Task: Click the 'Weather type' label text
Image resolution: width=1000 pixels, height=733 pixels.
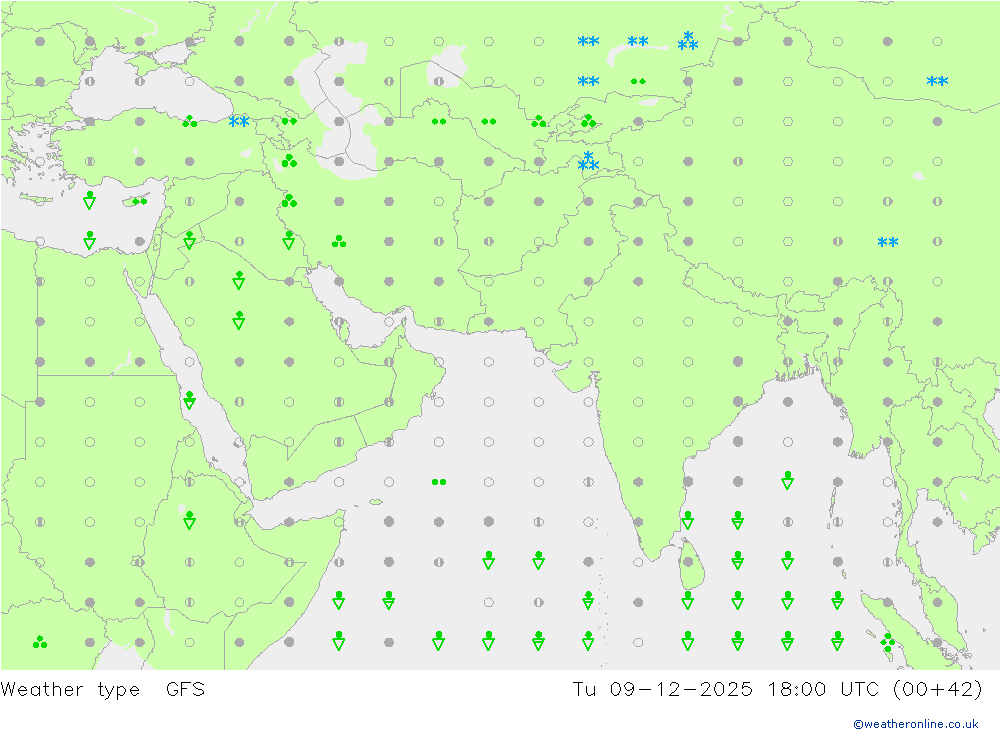Action: pyautogui.click(x=70, y=690)
